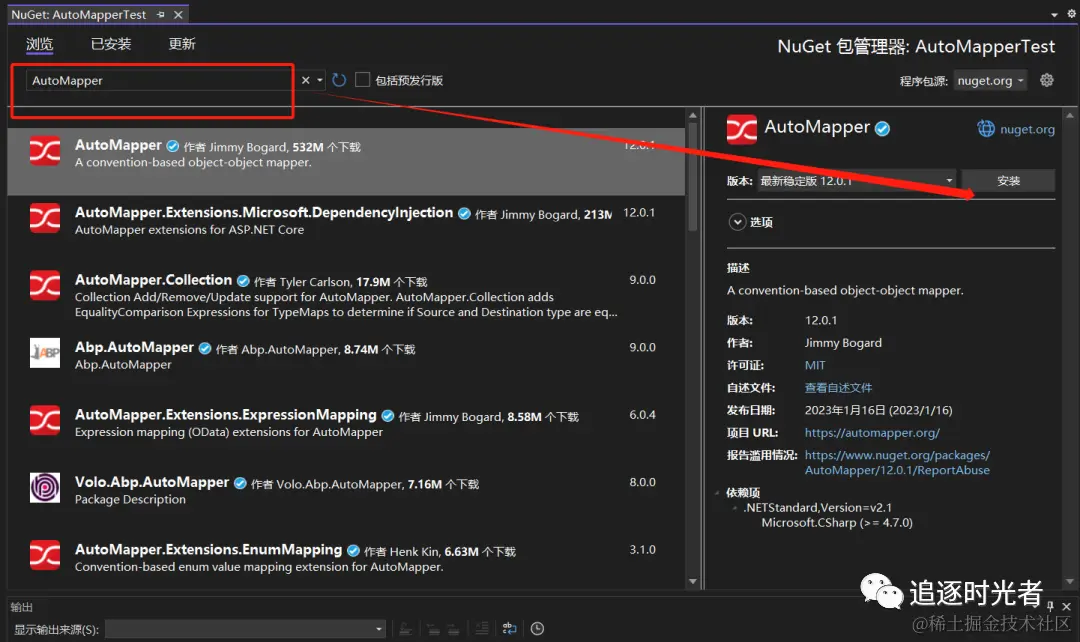Click the 安装 install button
The image size is (1080, 642).
(1008, 180)
